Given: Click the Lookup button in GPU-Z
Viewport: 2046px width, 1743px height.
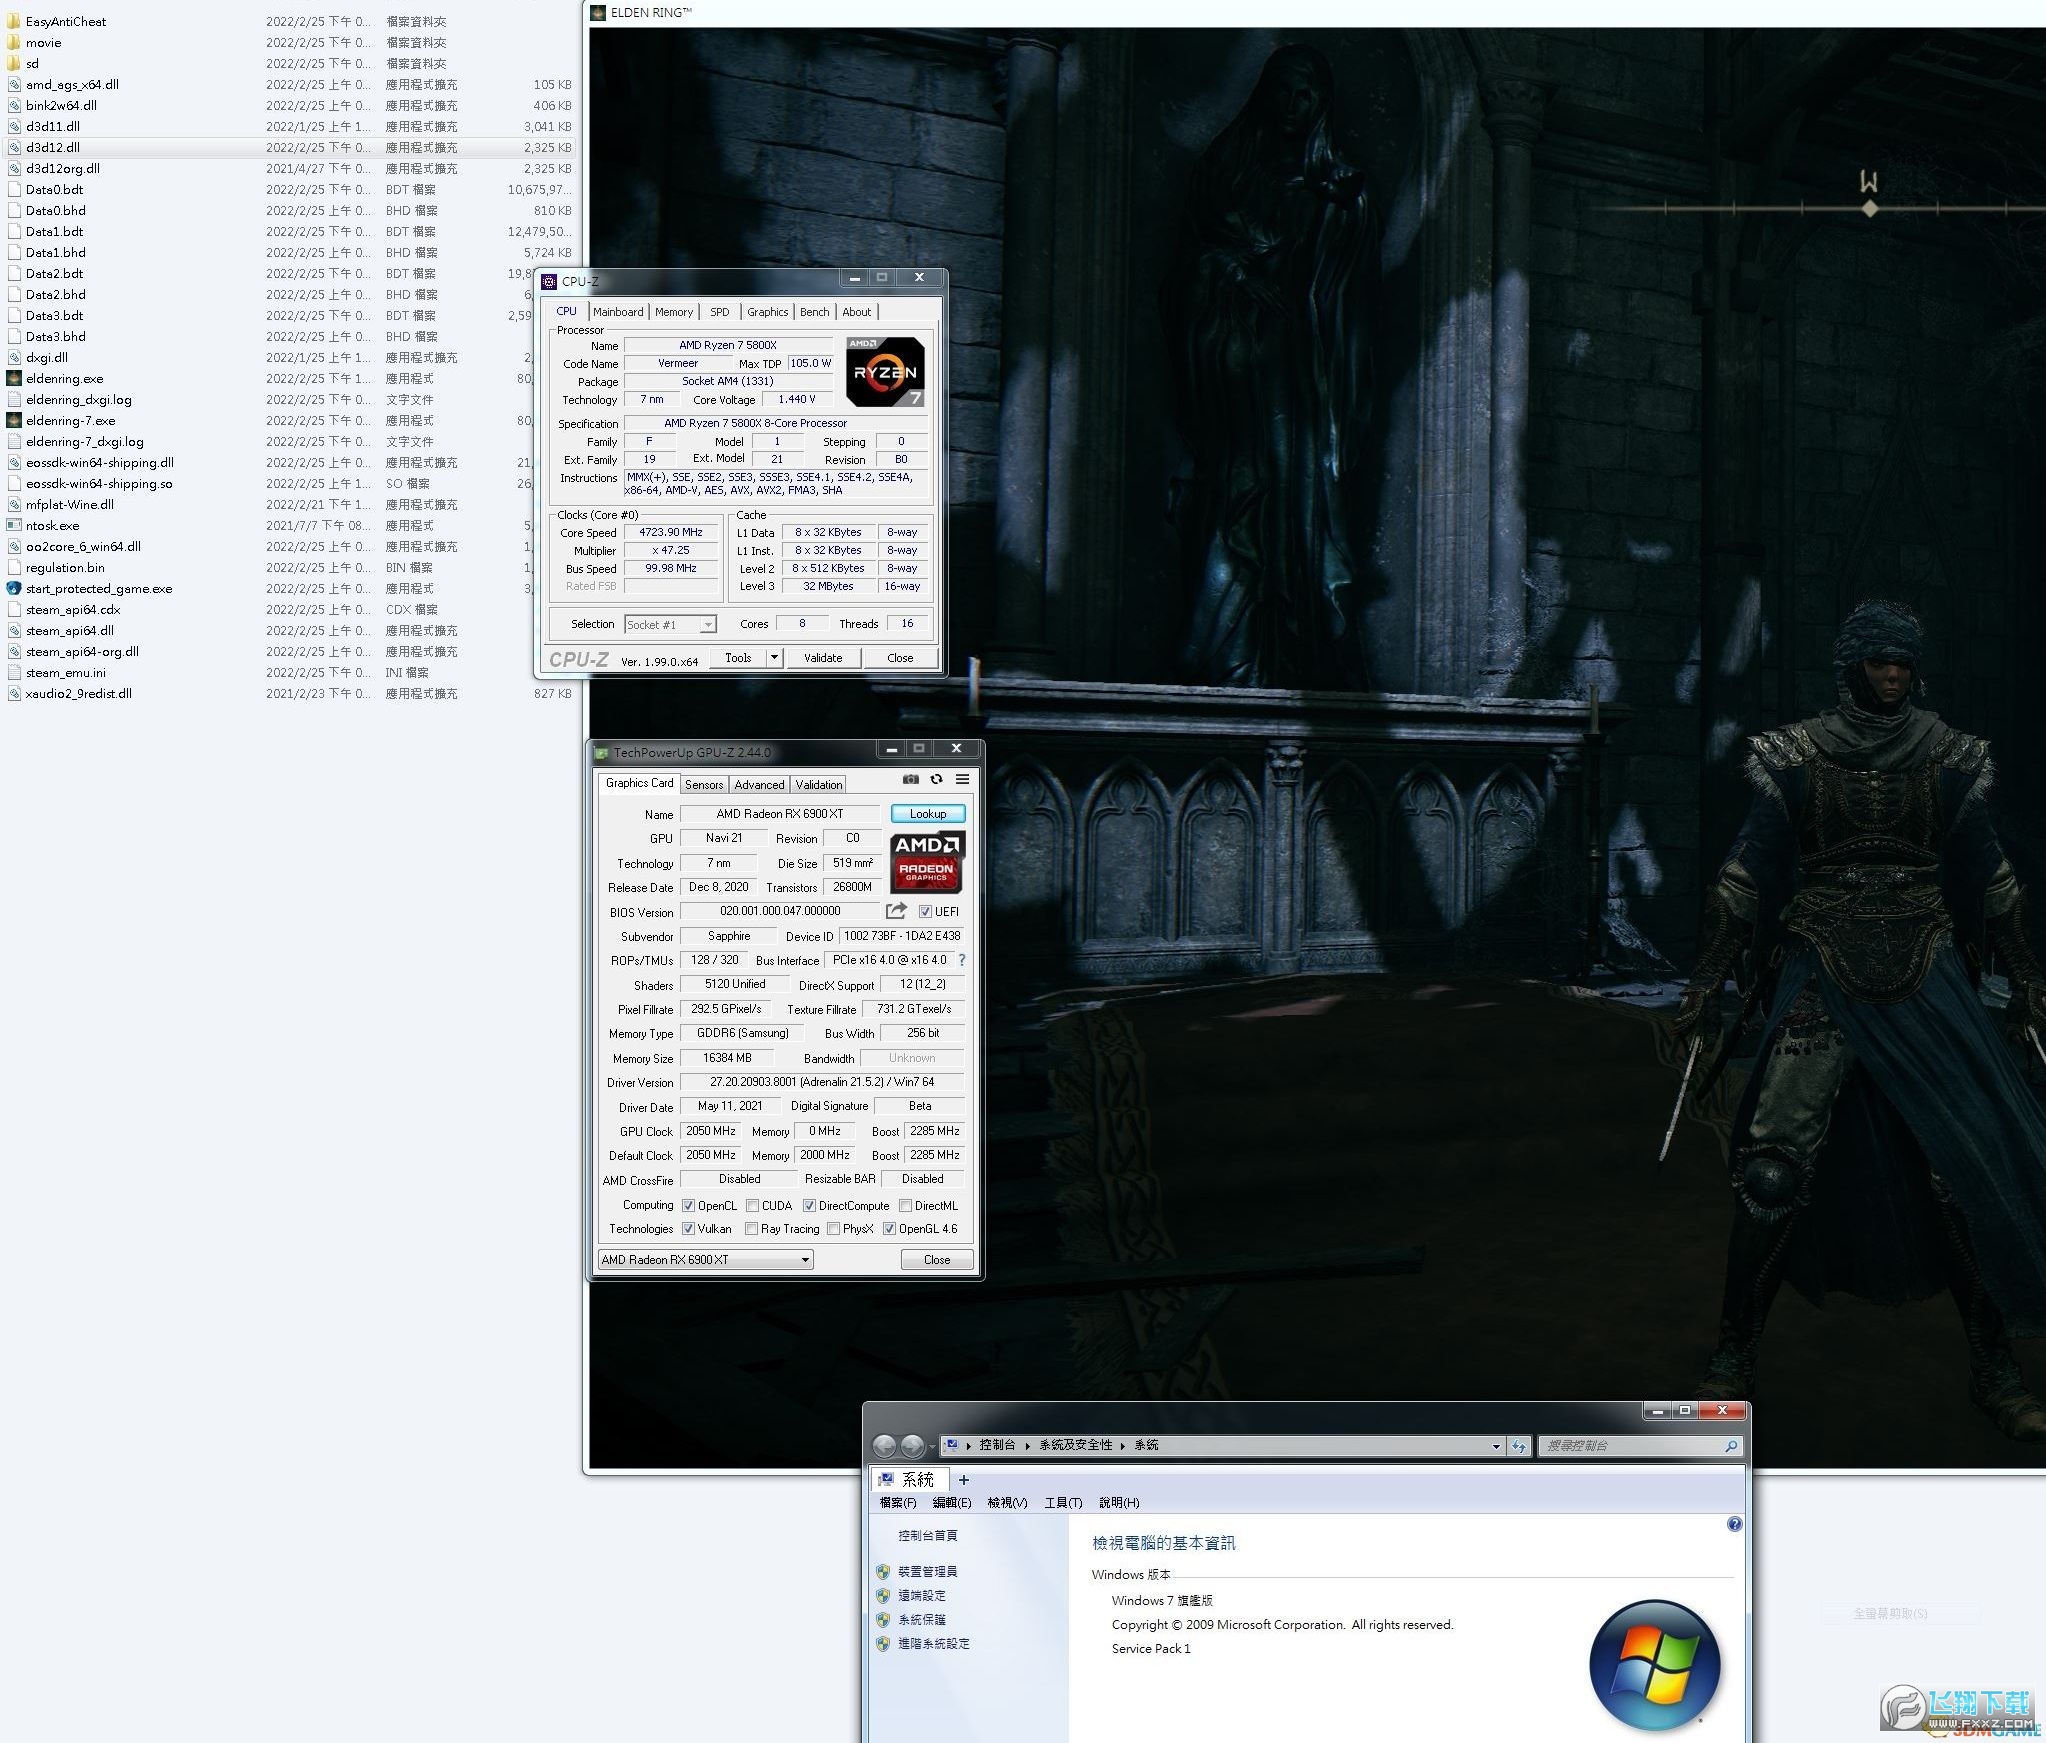Looking at the screenshot, I should 927,814.
